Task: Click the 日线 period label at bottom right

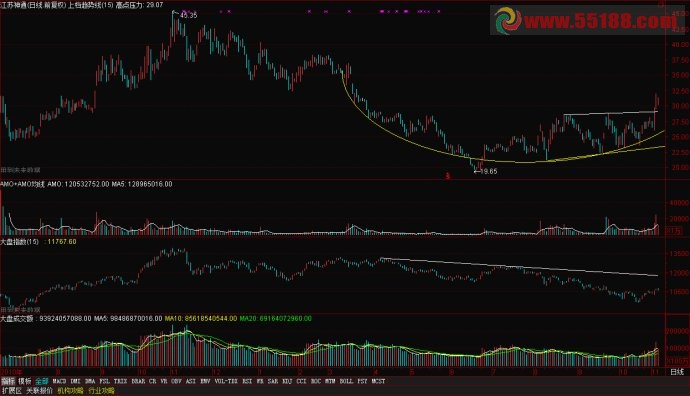Action: pyautogui.click(x=677, y=372)
